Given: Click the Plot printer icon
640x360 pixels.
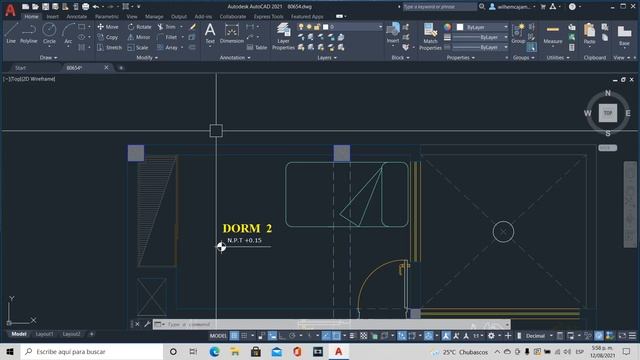Looking at the screenshot, I should point(85,7).
